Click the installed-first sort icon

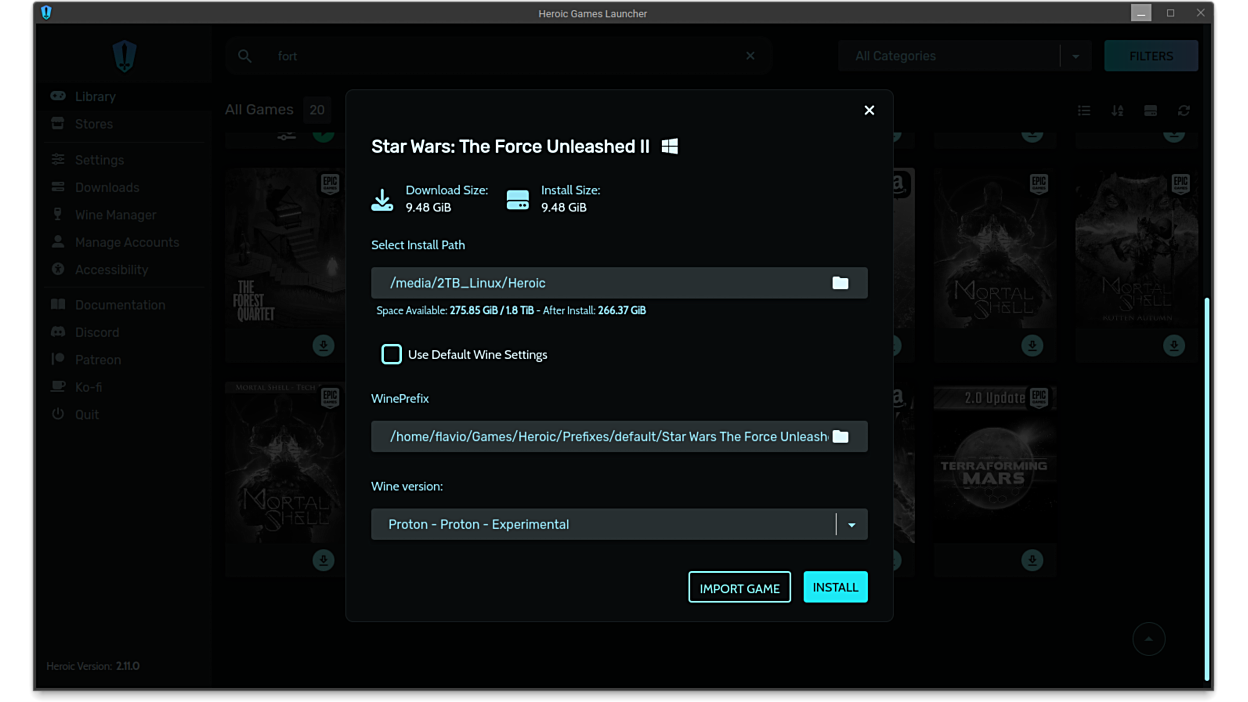1150,111
